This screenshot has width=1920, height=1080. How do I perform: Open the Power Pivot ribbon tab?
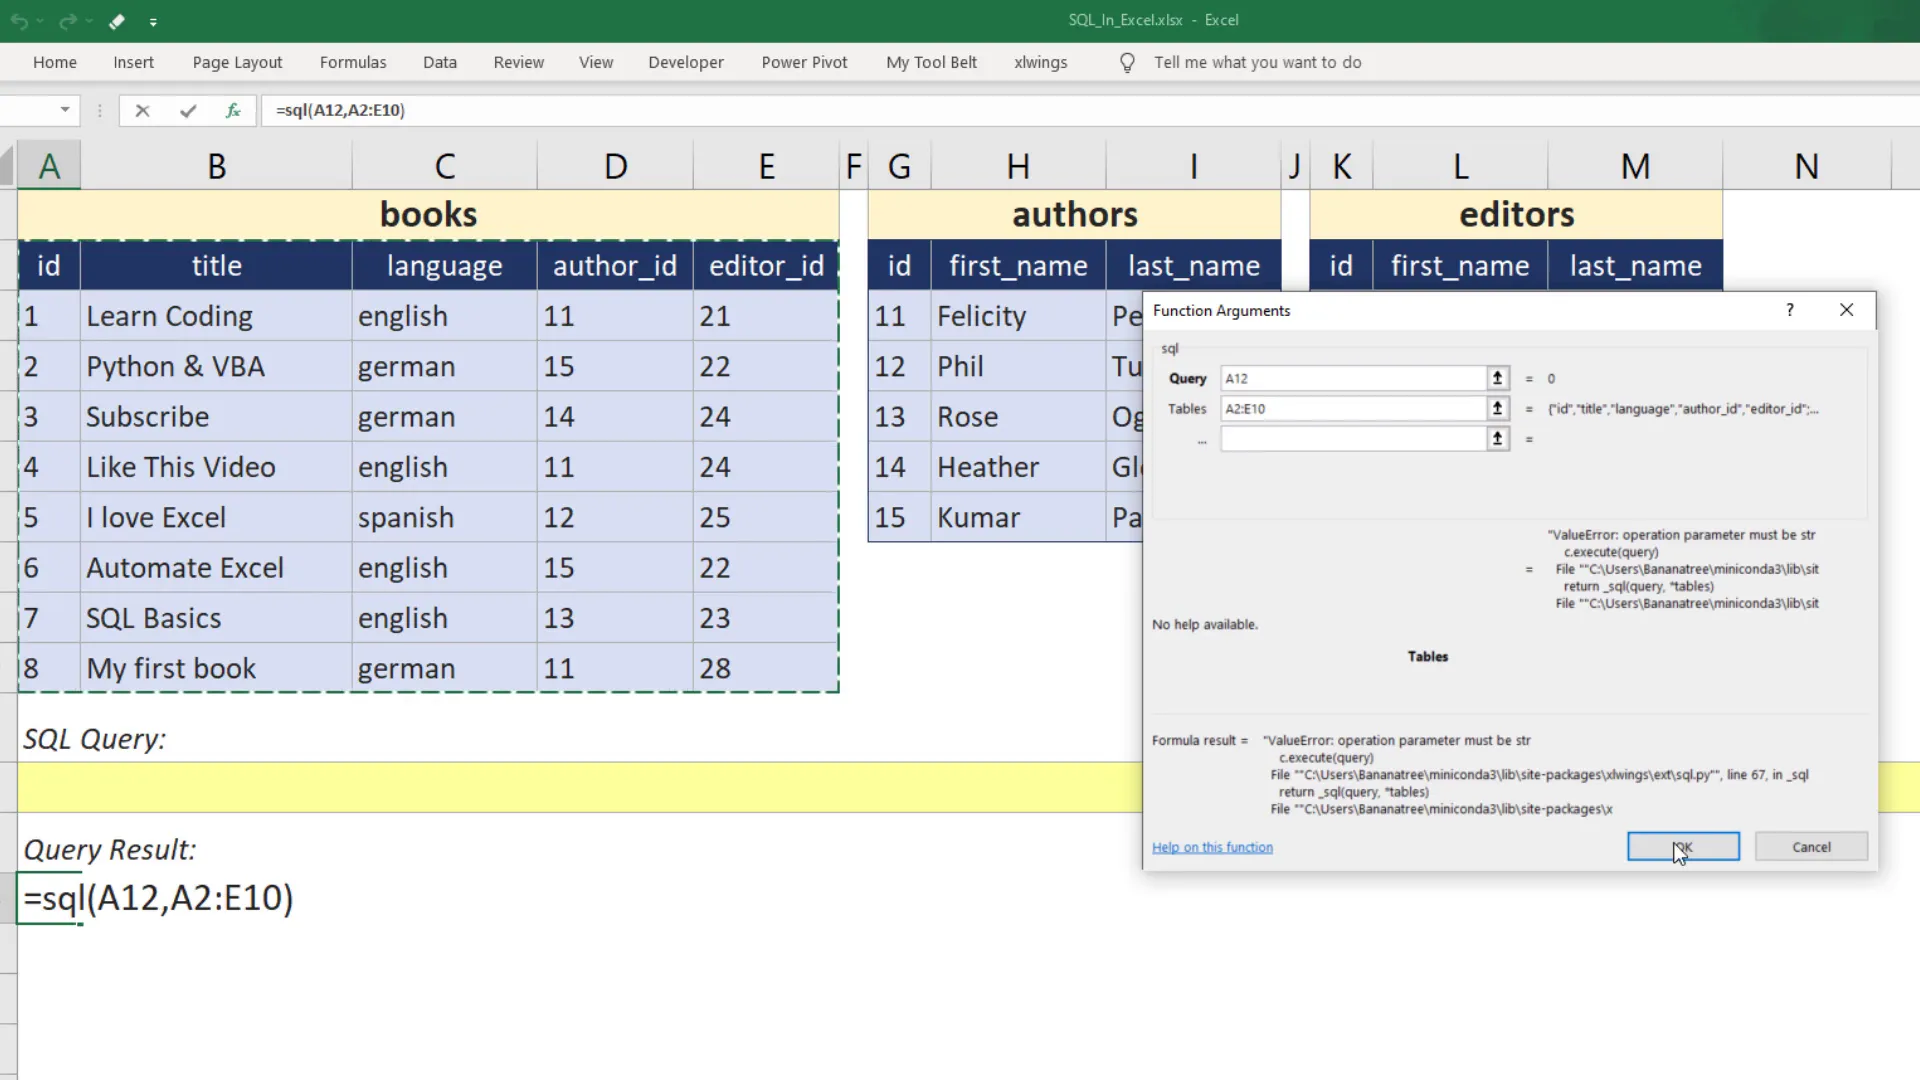pyautogui.click(x=804, y=62)
